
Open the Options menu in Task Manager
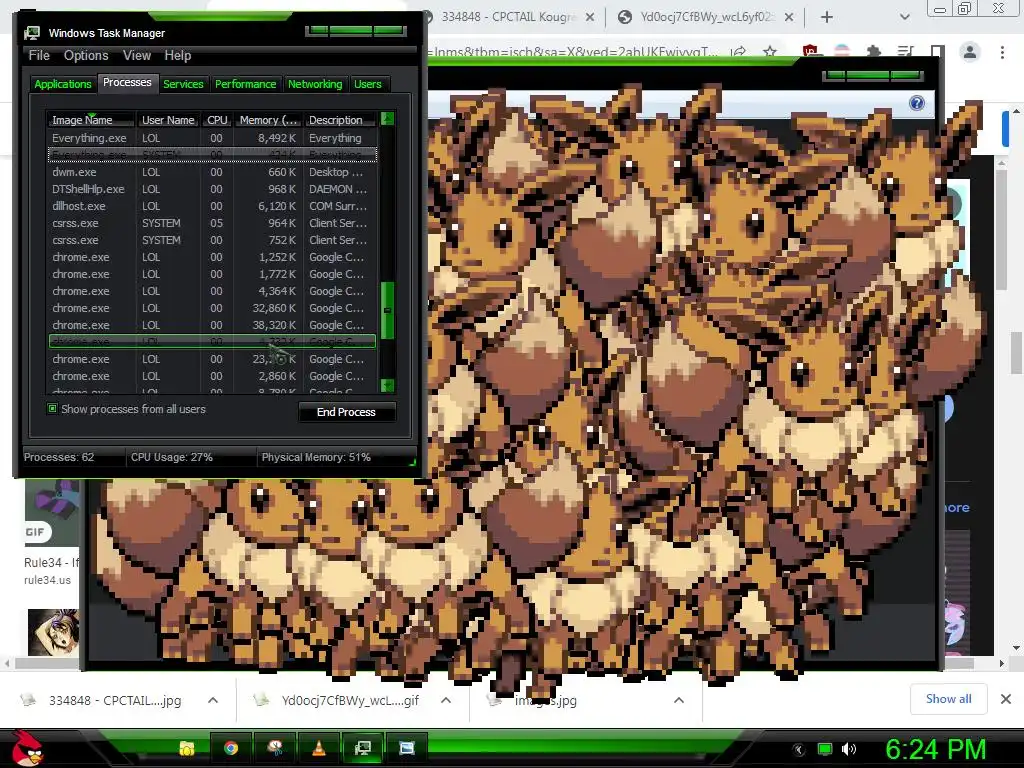pos(86,56)
